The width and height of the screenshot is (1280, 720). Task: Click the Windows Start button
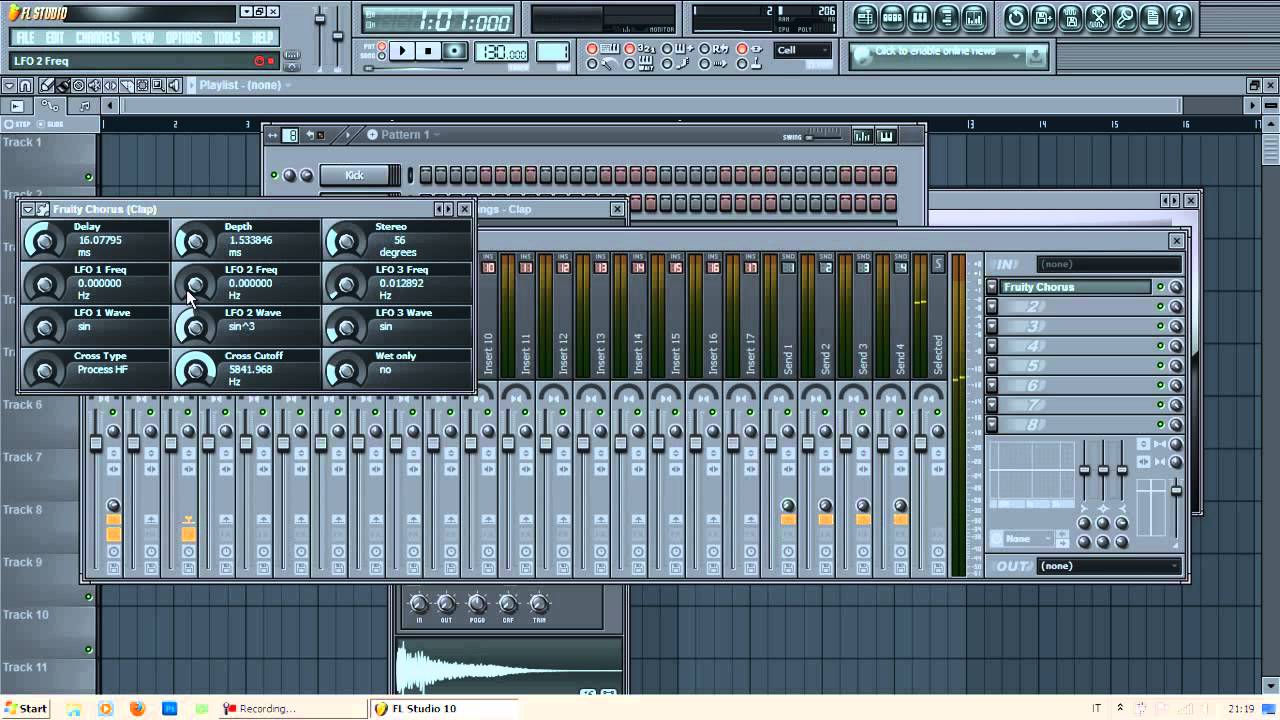25,708
